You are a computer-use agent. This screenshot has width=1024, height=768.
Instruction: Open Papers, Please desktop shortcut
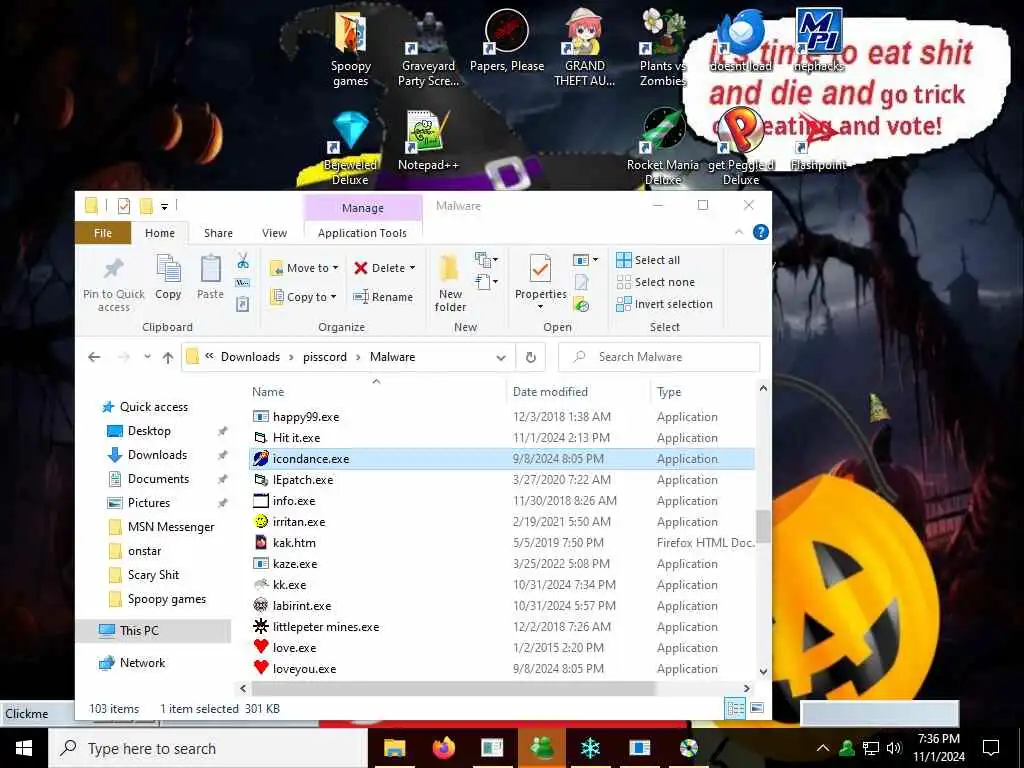tap(507, 40)
